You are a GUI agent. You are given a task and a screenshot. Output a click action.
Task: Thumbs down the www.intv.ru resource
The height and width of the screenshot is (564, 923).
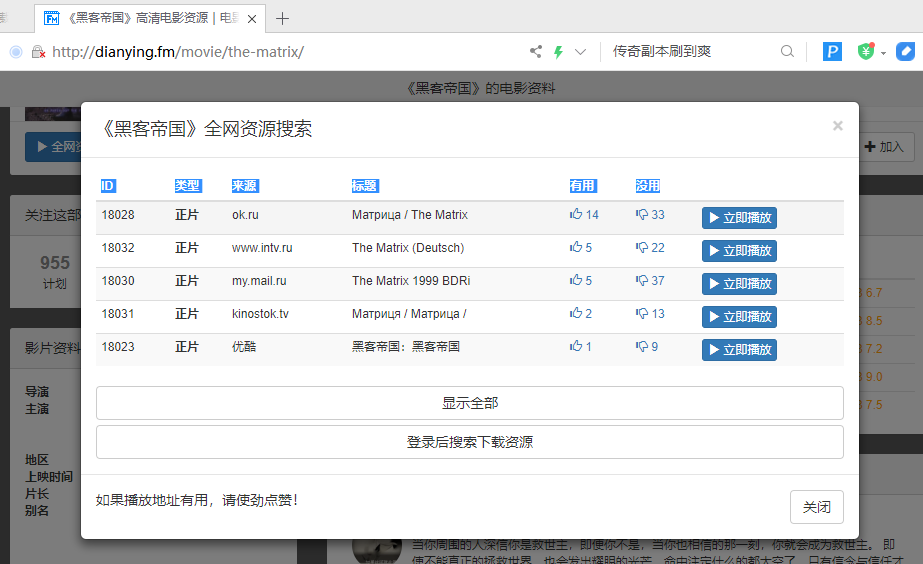[650, 248]
